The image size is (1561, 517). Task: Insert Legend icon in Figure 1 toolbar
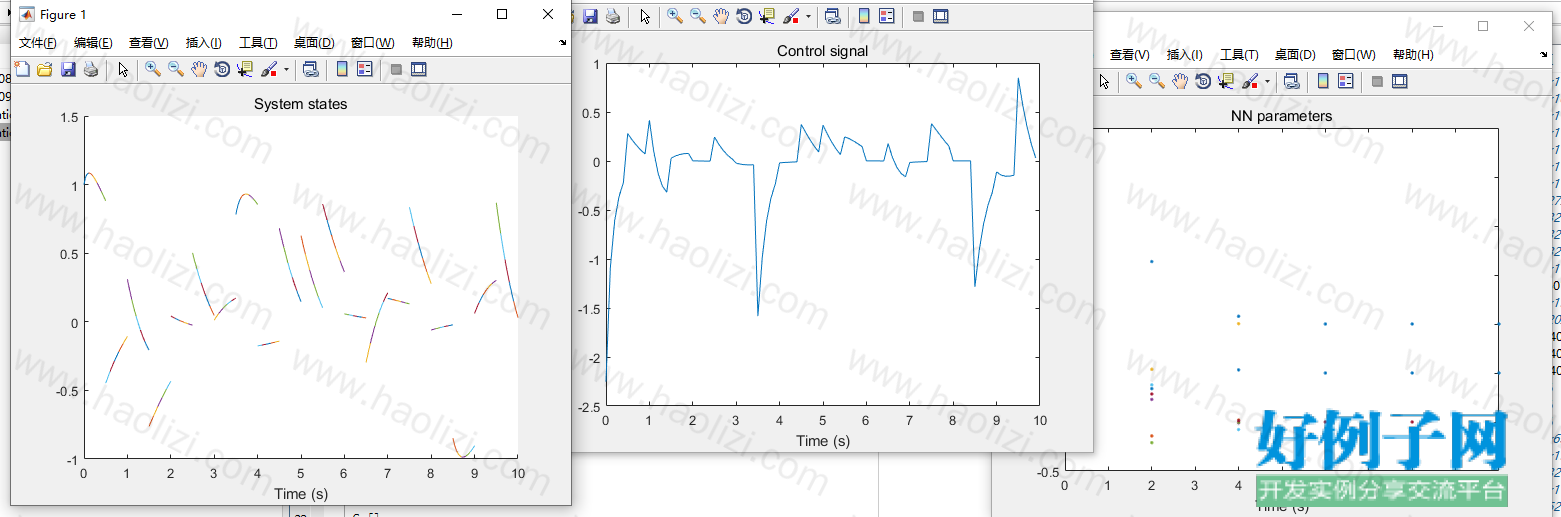[365, 69]
